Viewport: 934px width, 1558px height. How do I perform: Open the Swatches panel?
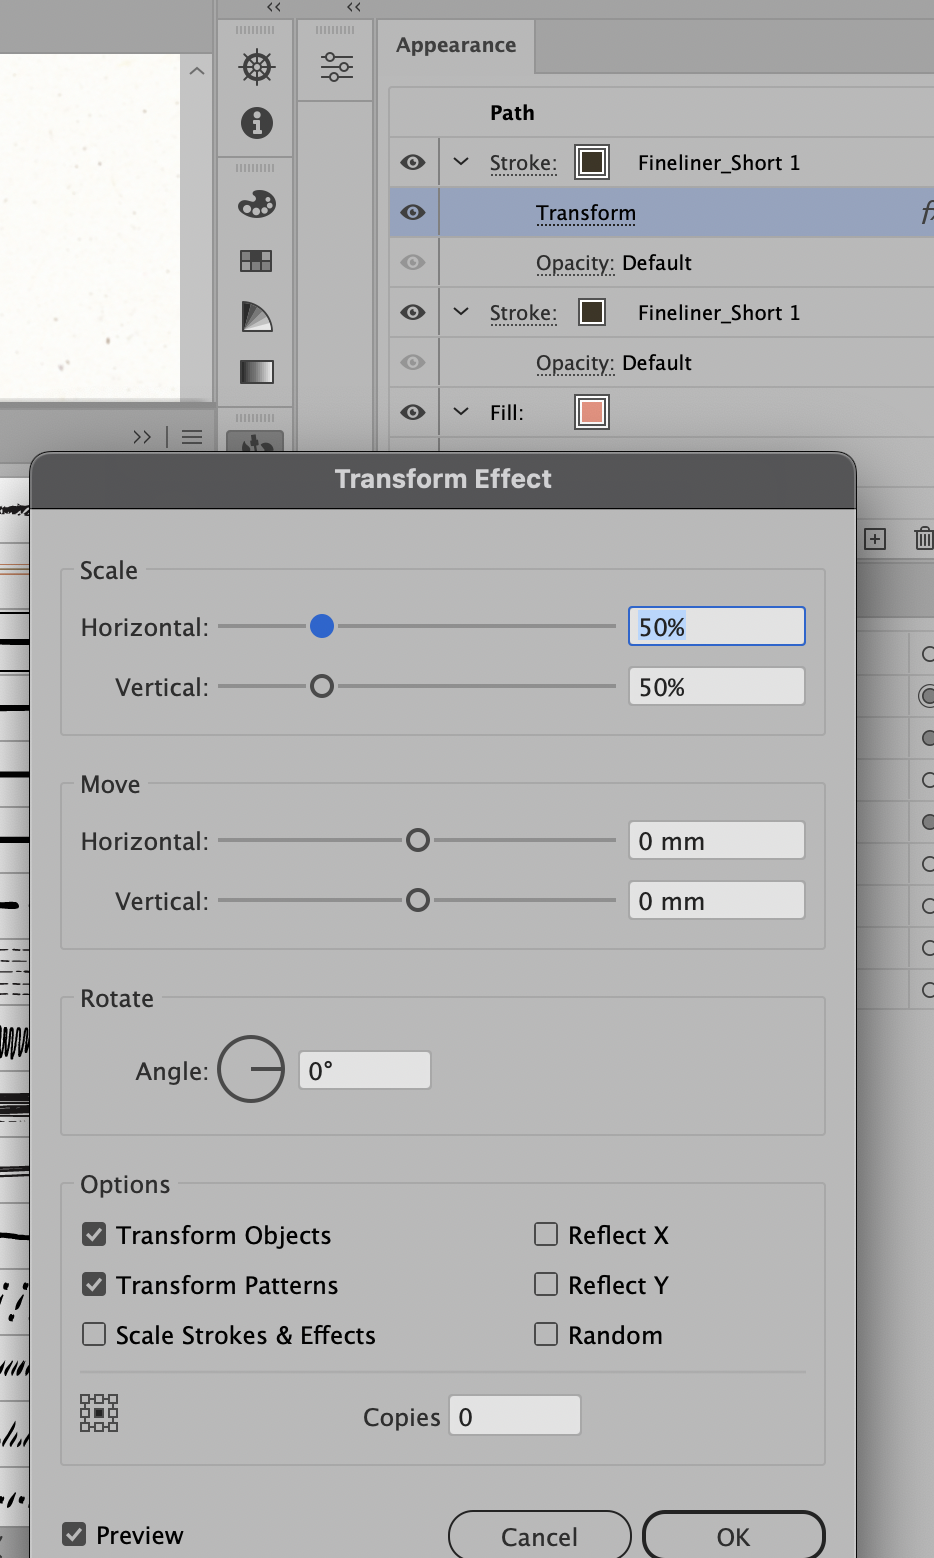click(256, 261)
